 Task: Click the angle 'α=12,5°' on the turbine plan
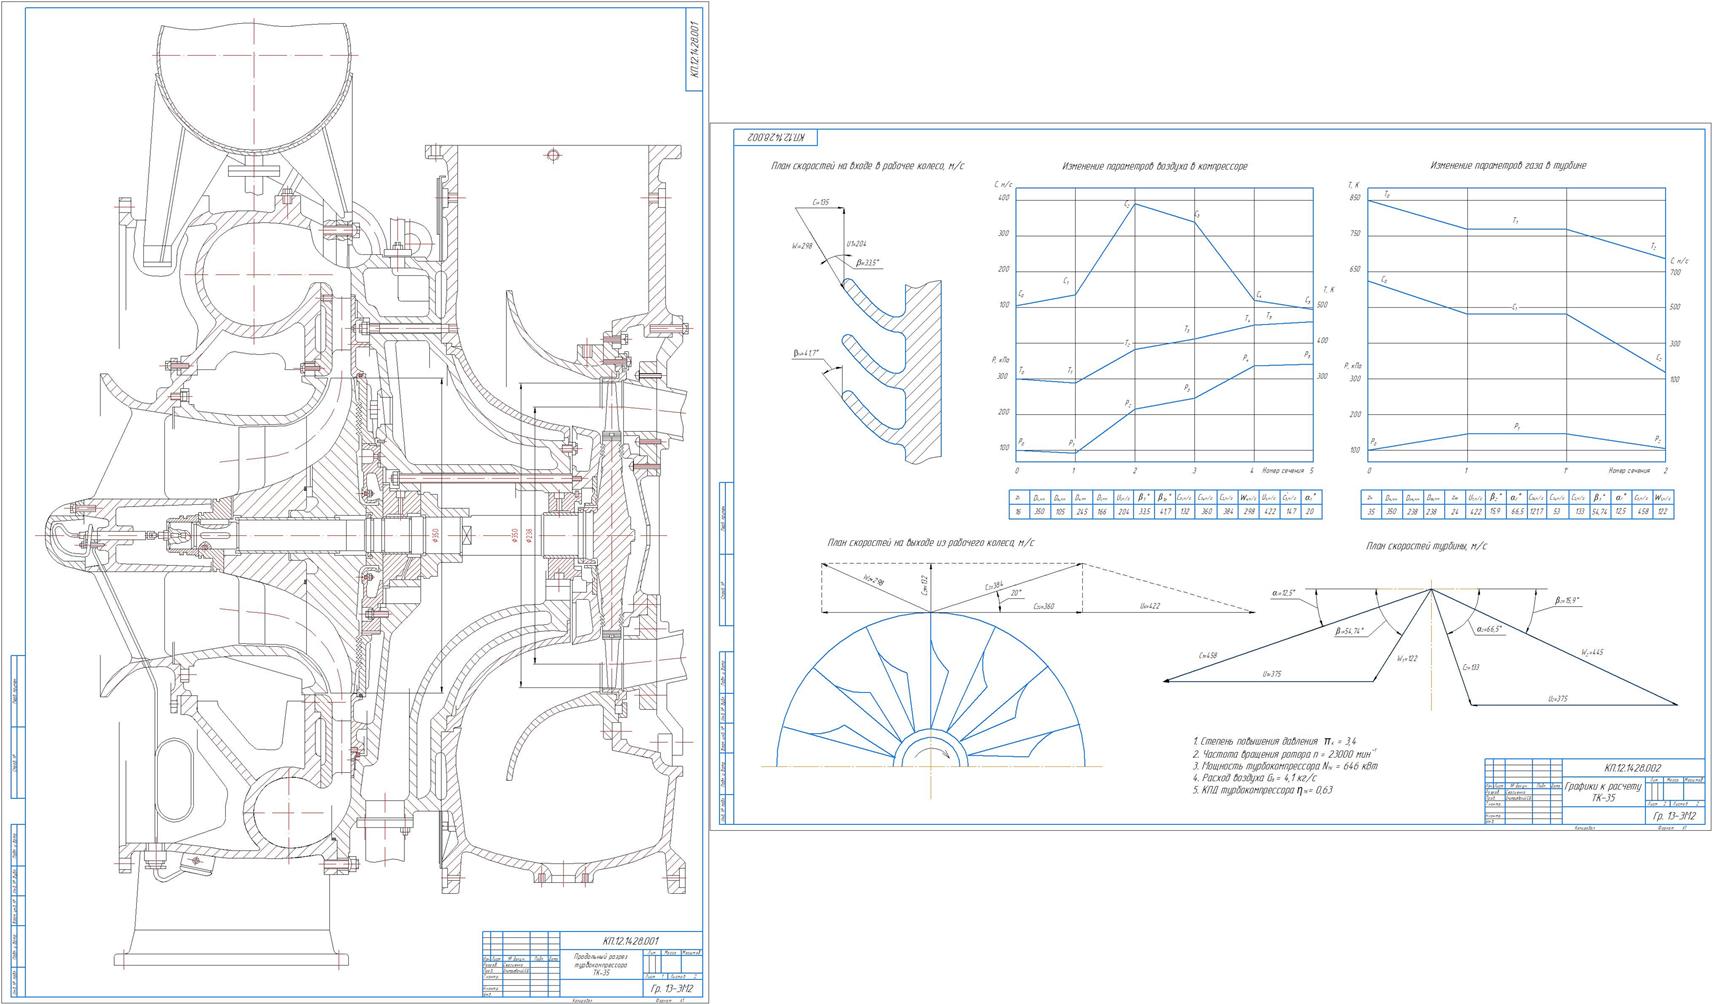pyautogui.click(x=1283, y=593)
